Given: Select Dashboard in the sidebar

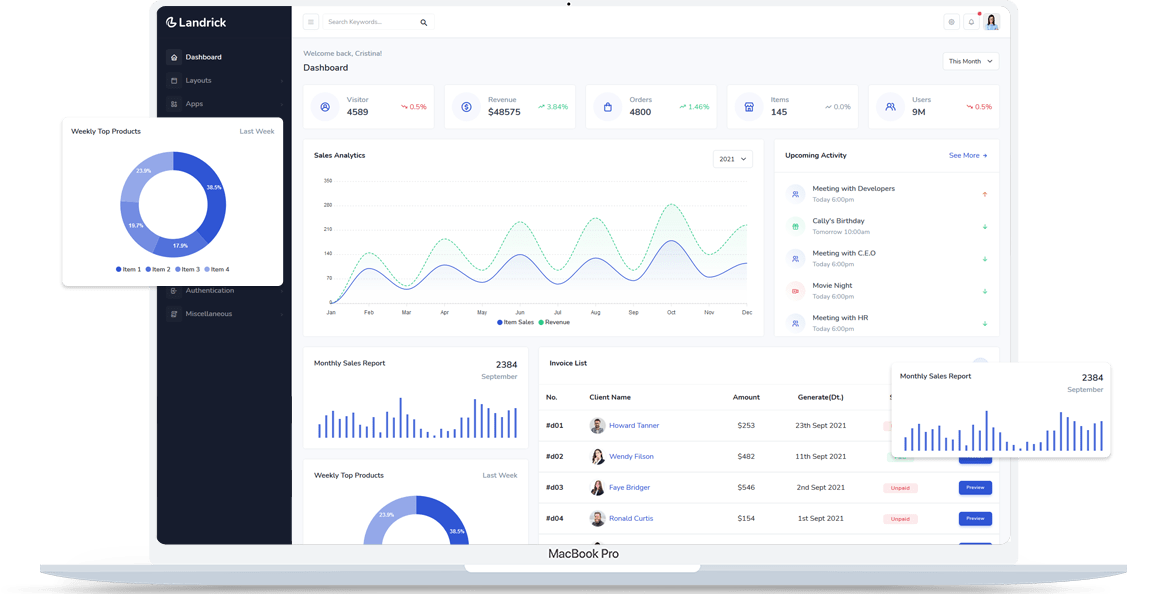Looking at the screenshot, I should click(202, 57).
